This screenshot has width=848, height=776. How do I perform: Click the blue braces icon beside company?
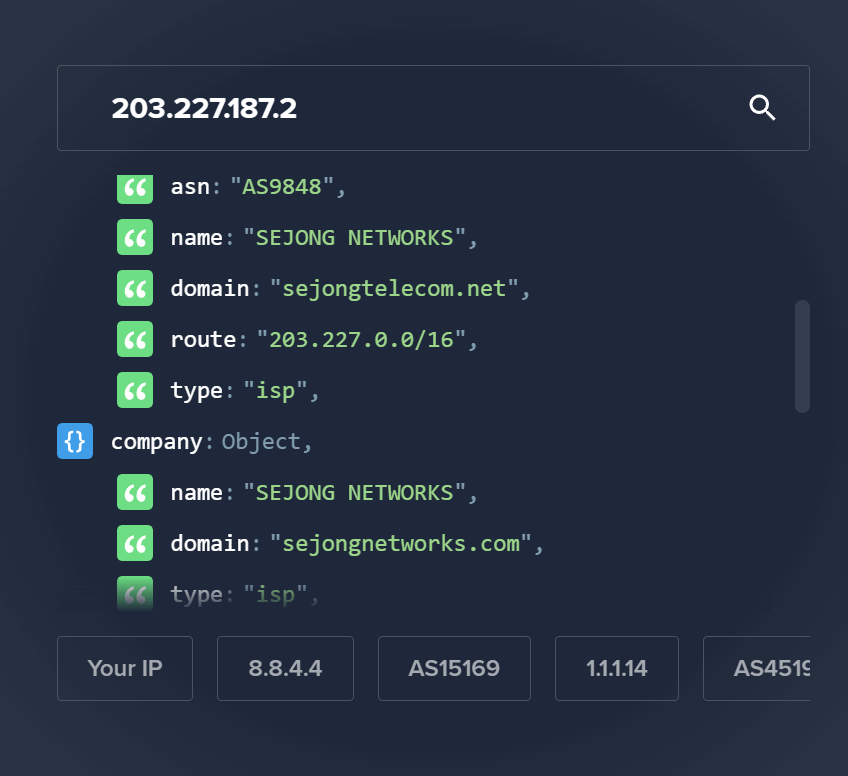point(75,441)
